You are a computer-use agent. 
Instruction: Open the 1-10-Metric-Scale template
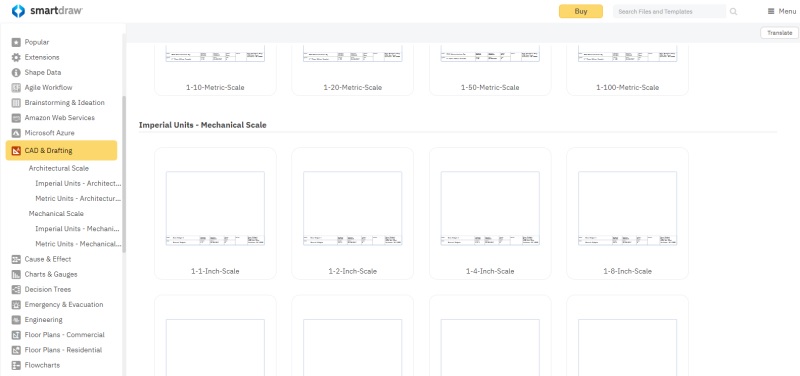[215, 69]
